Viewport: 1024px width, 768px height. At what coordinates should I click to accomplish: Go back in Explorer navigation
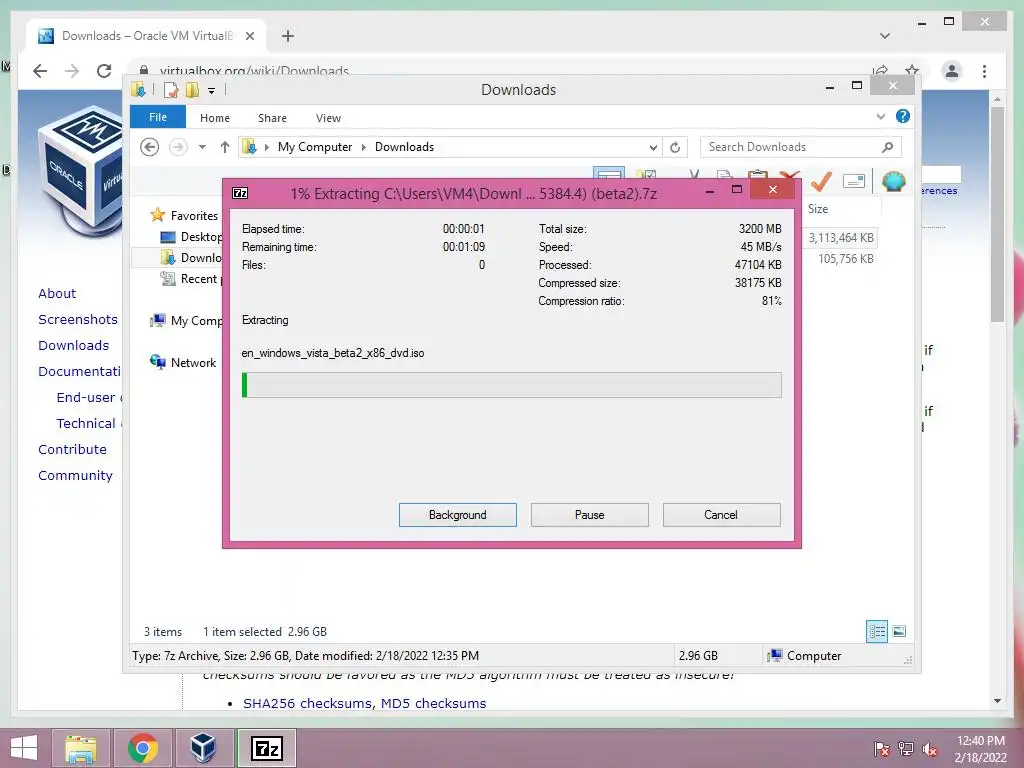click(x=150, y=147)
